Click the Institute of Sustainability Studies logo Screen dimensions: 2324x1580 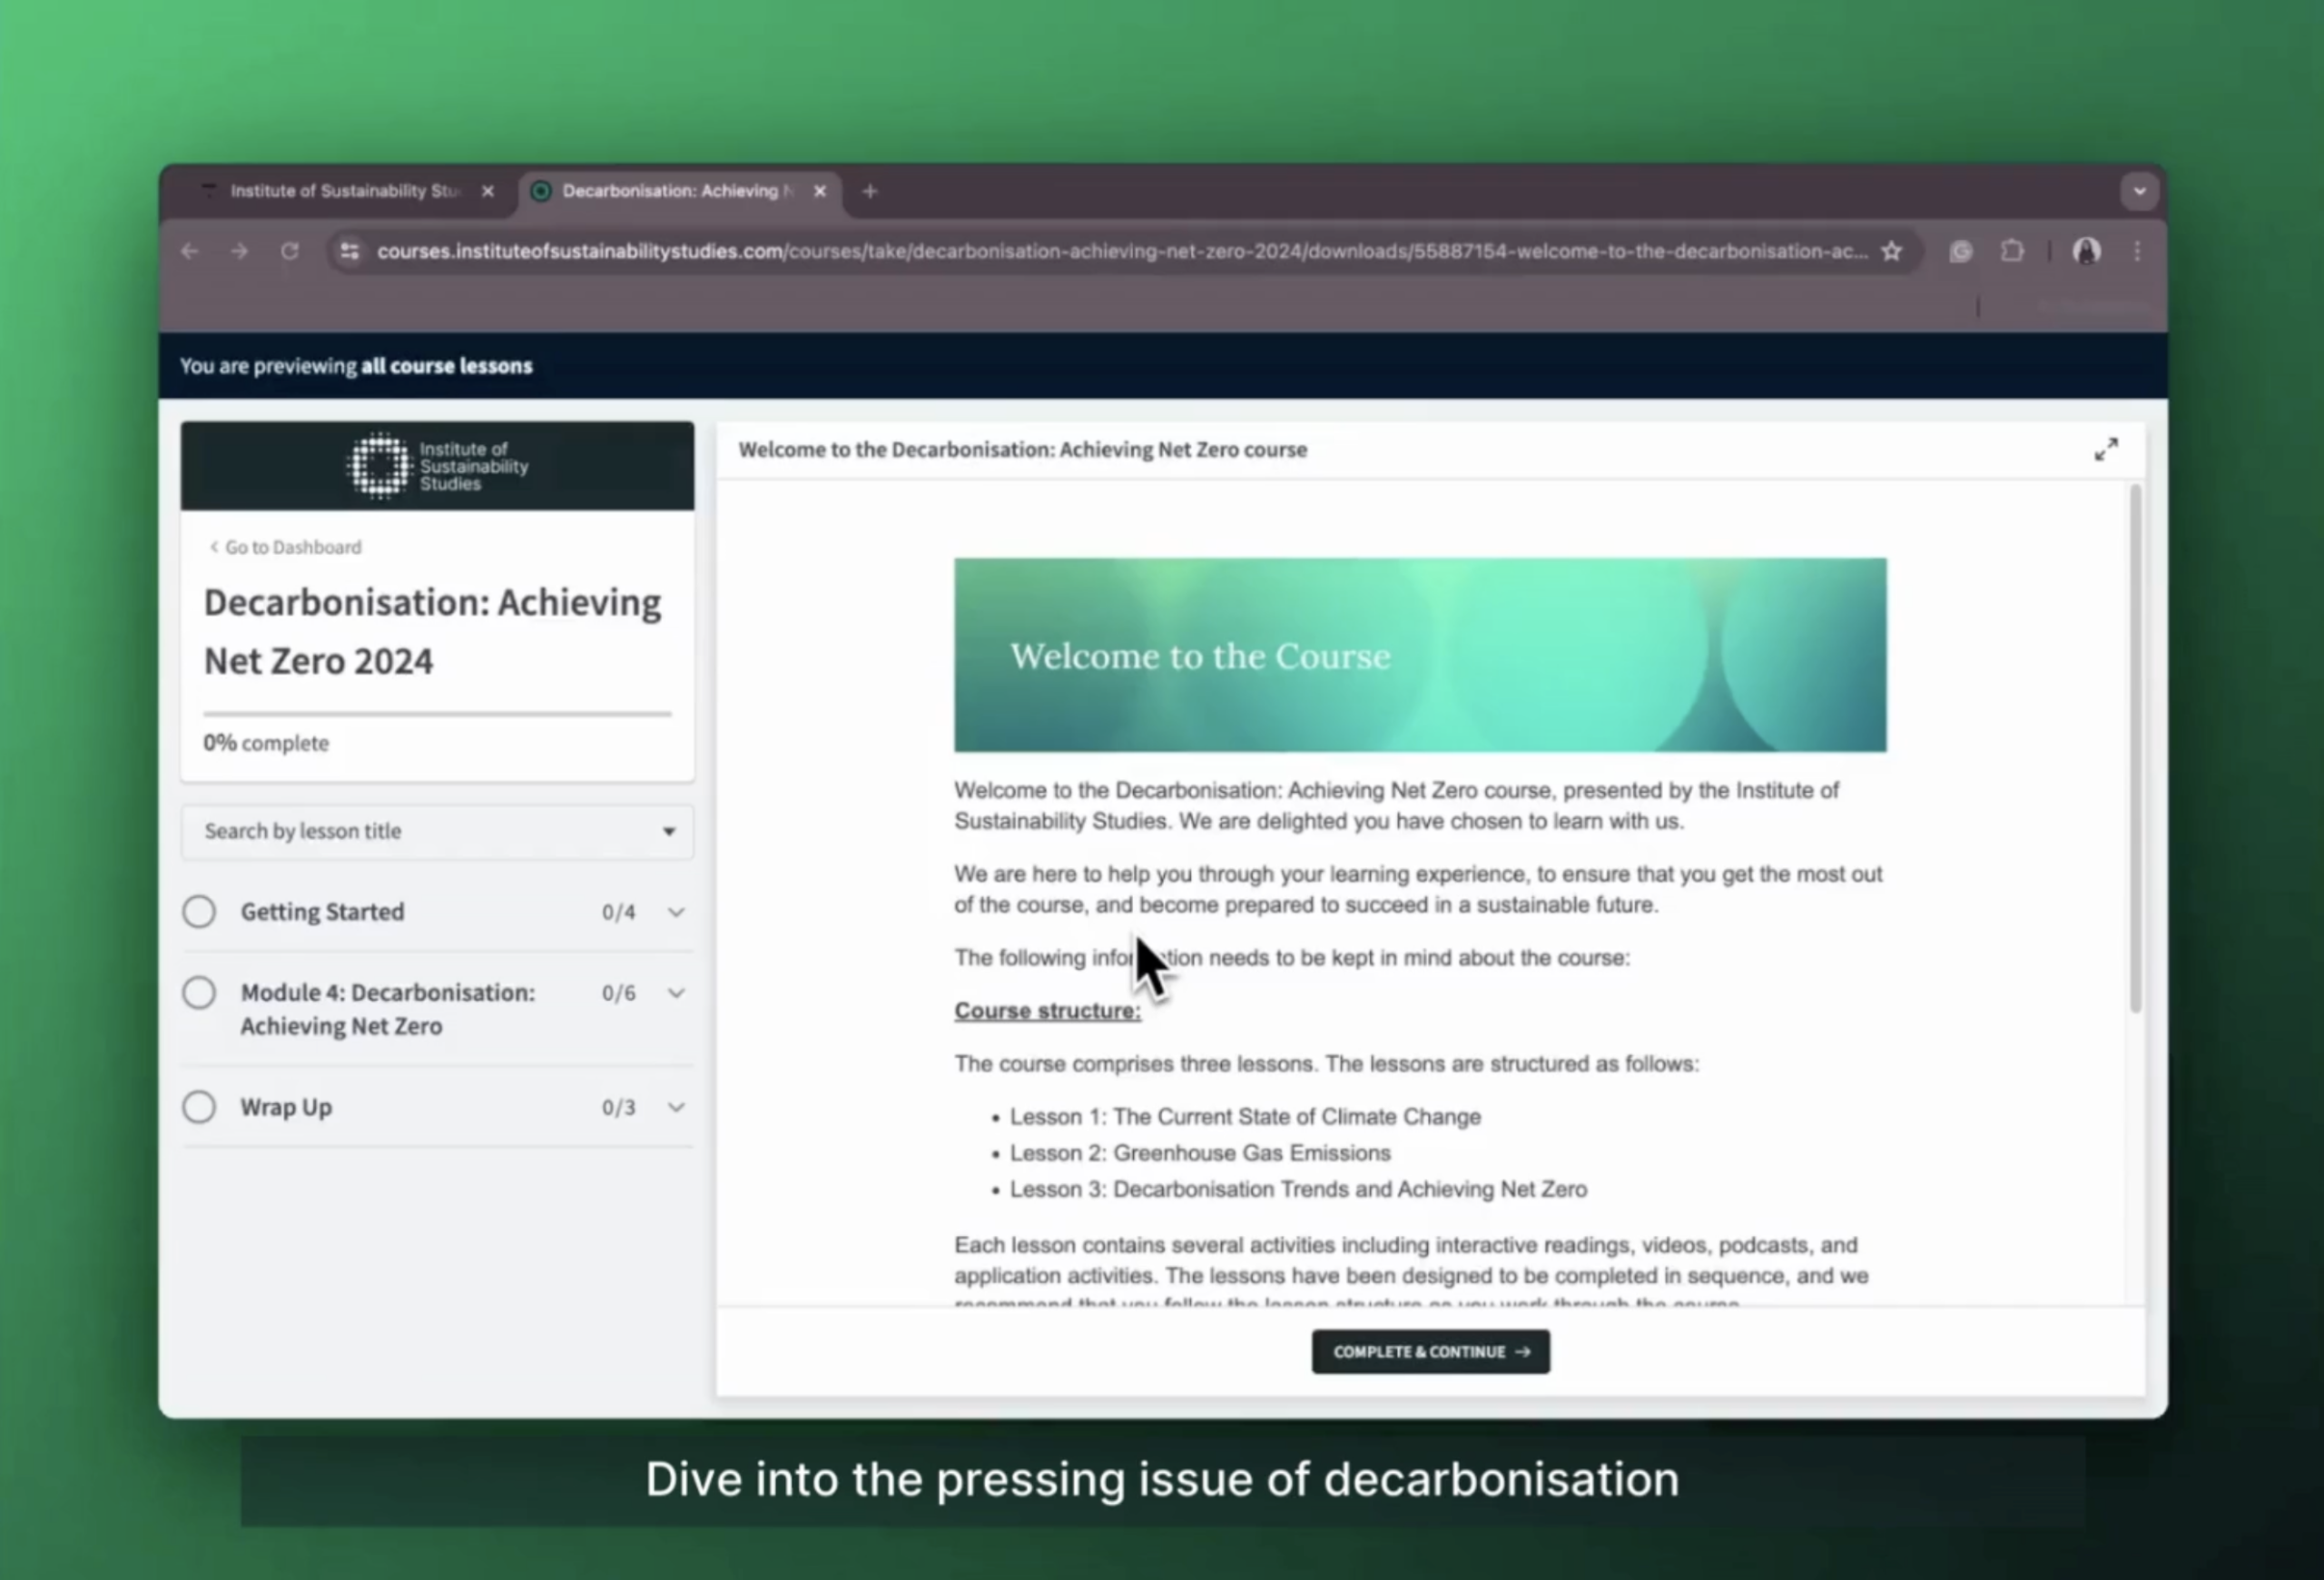coord(437,466)
